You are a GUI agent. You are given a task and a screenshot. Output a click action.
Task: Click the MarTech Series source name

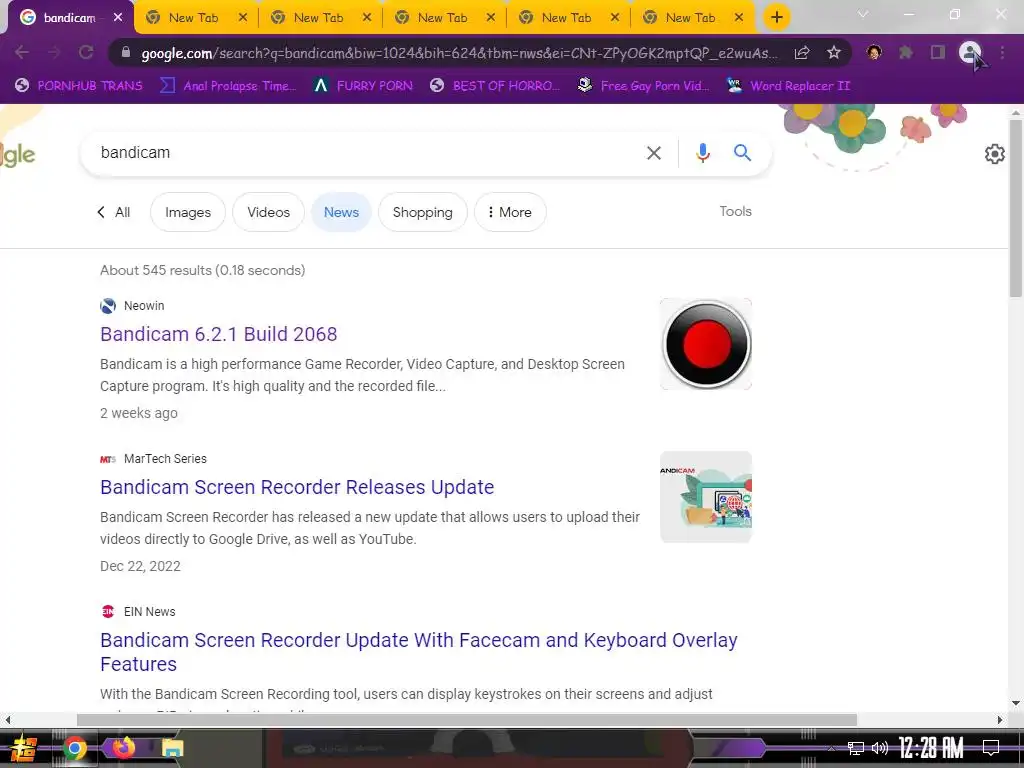click(x=165, y=458)
